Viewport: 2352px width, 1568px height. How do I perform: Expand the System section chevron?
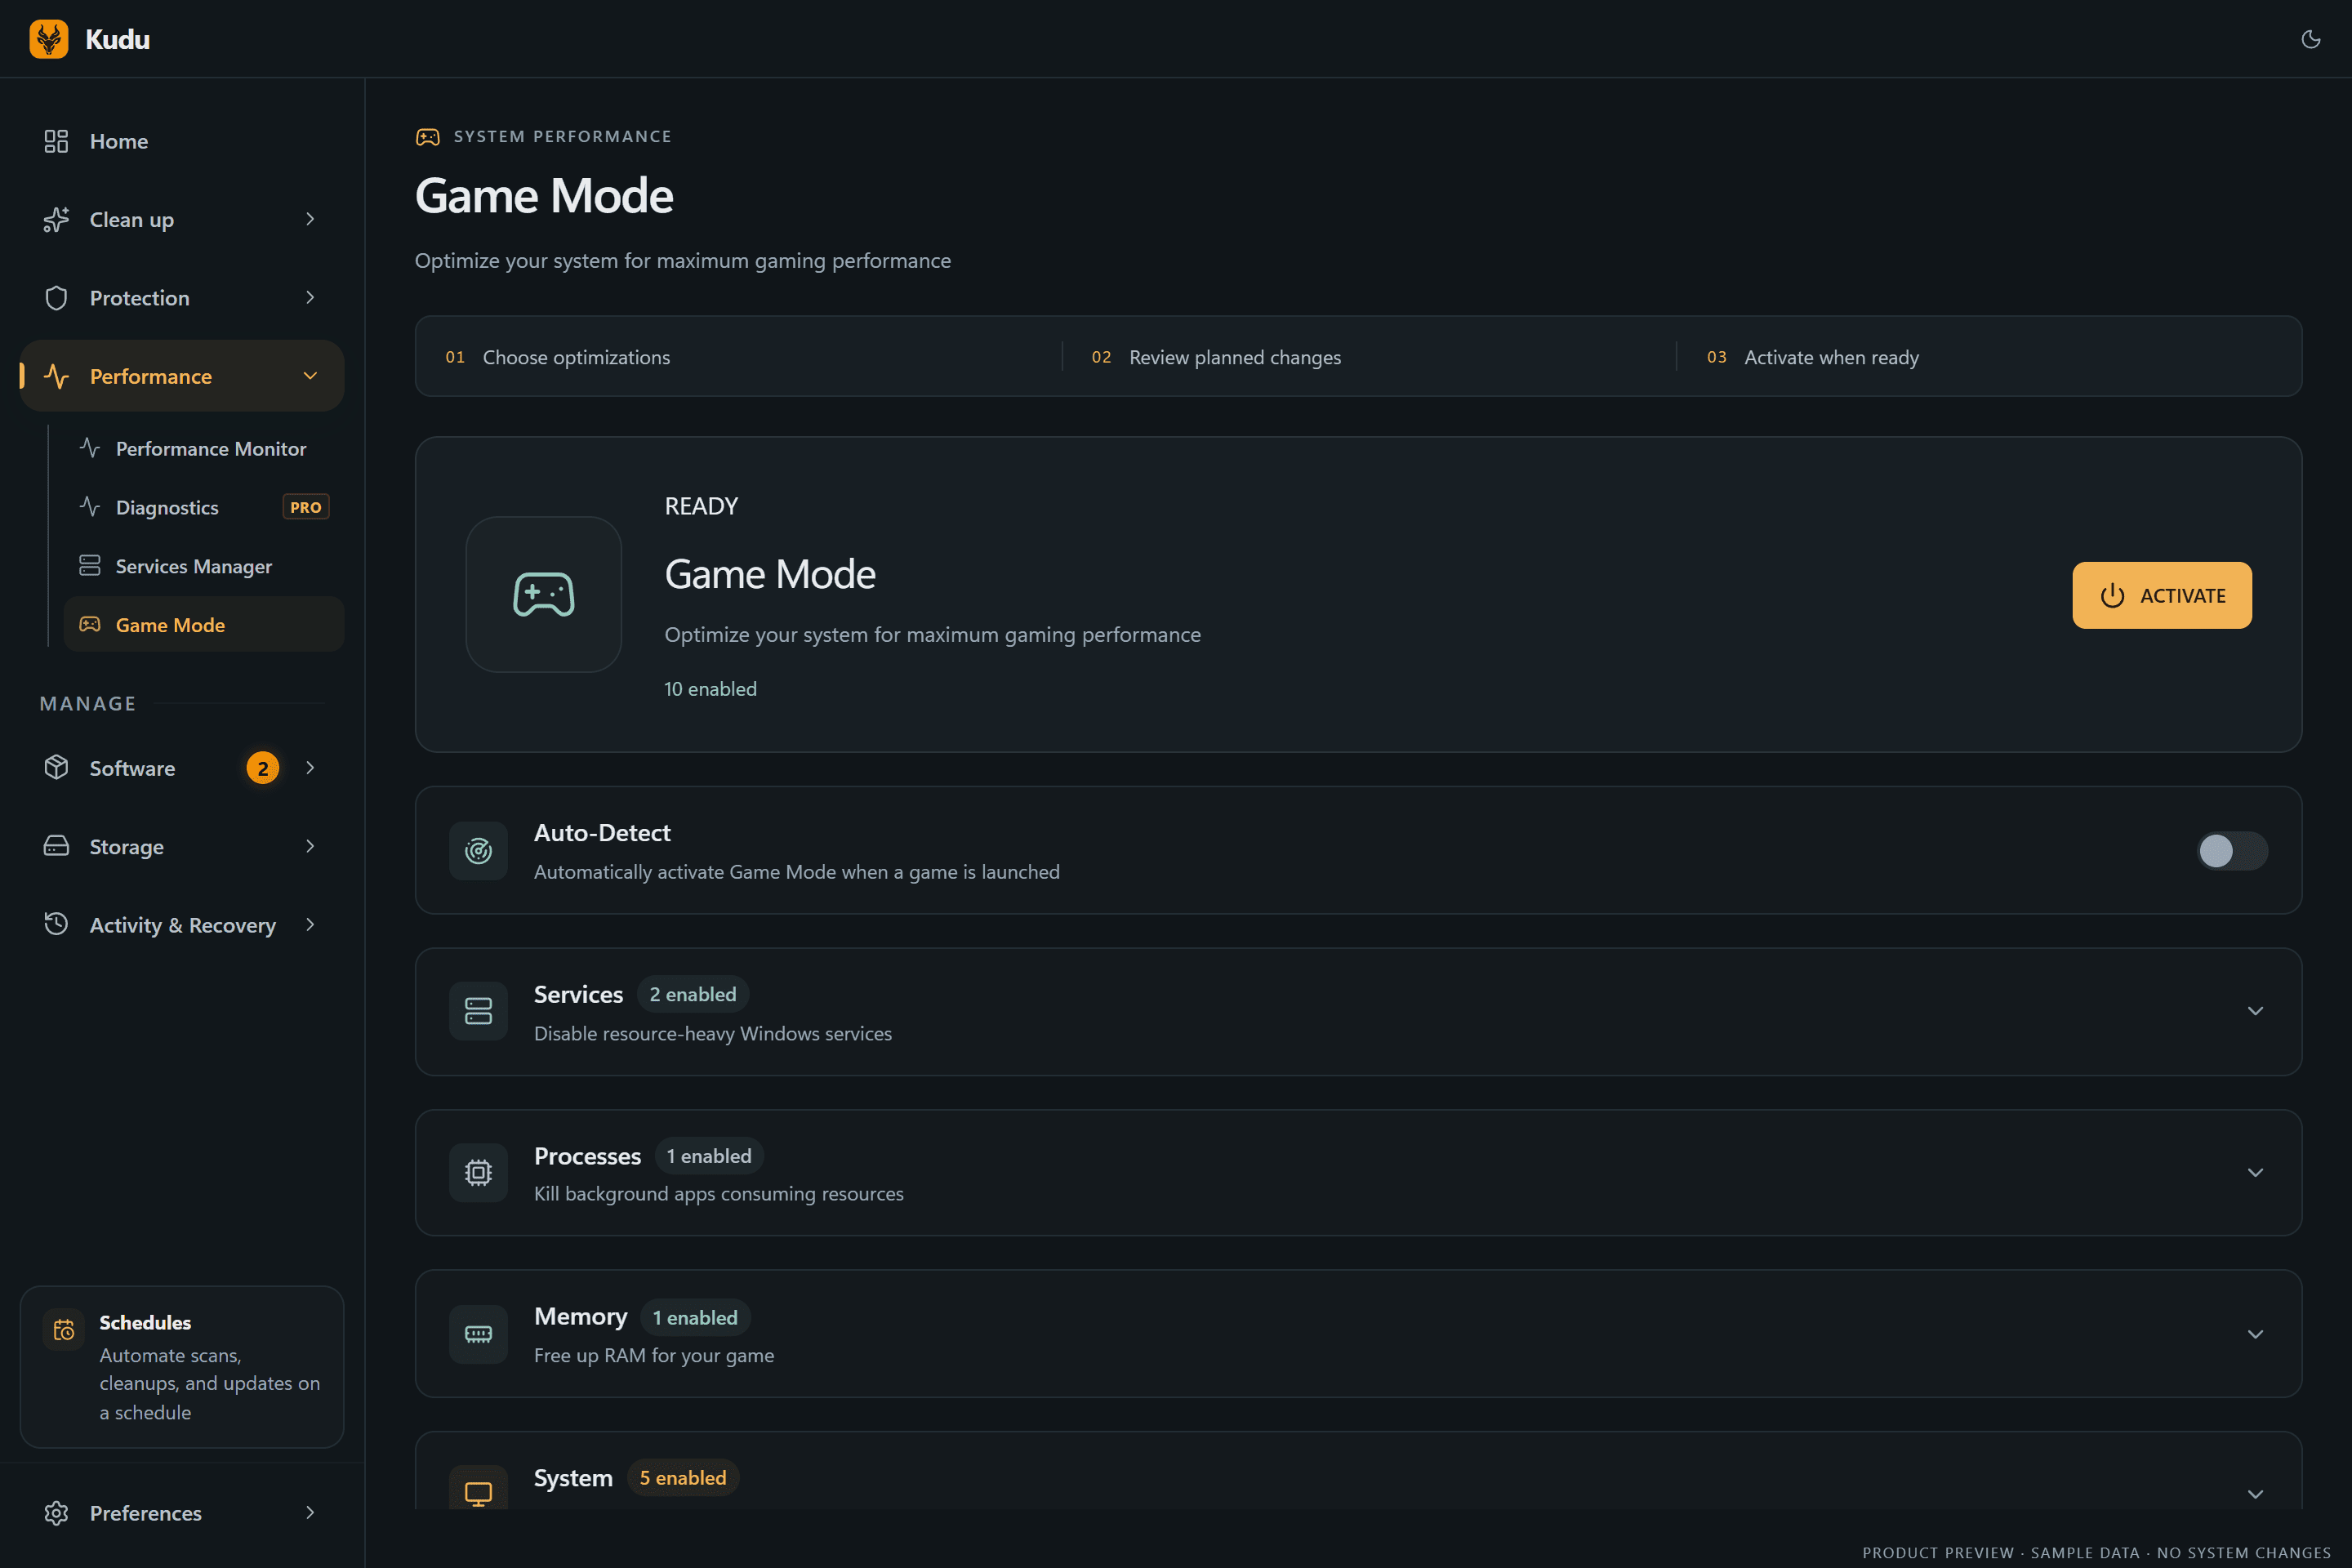(x=2255, y=1494)
